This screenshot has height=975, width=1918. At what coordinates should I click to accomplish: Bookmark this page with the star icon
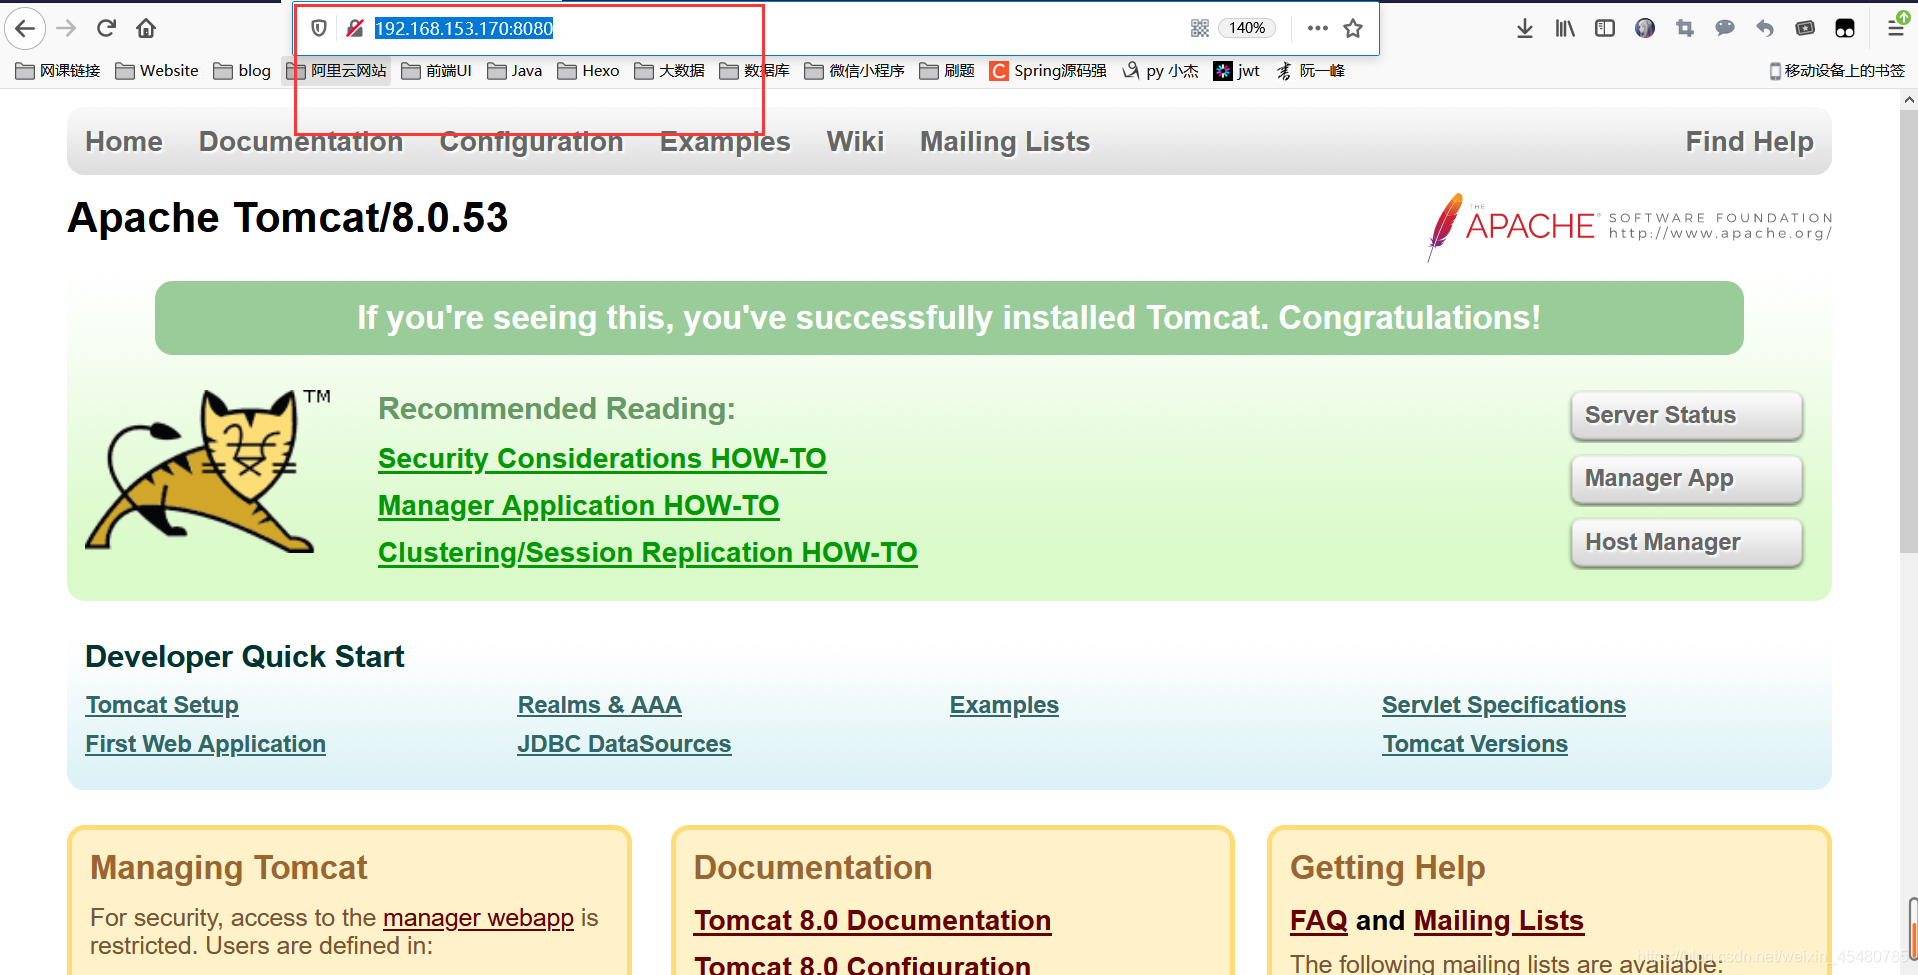(x=1353, y=28)
